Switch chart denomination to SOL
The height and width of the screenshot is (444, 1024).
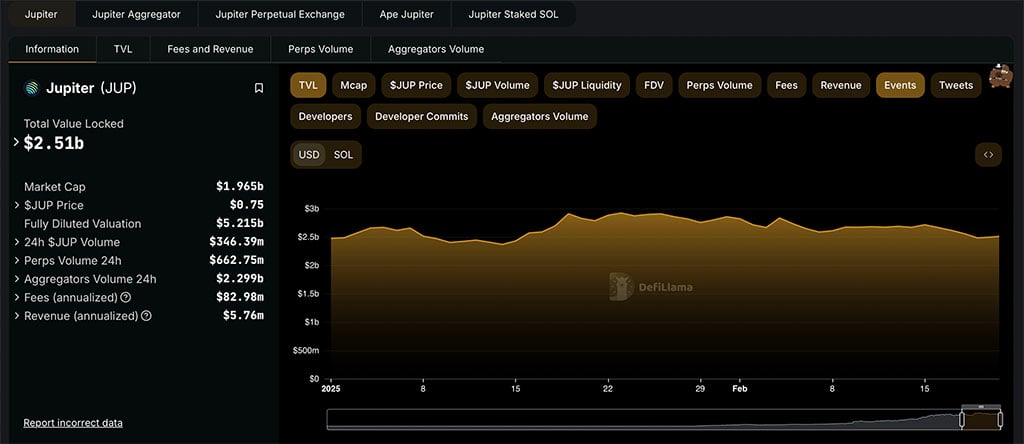343,155
